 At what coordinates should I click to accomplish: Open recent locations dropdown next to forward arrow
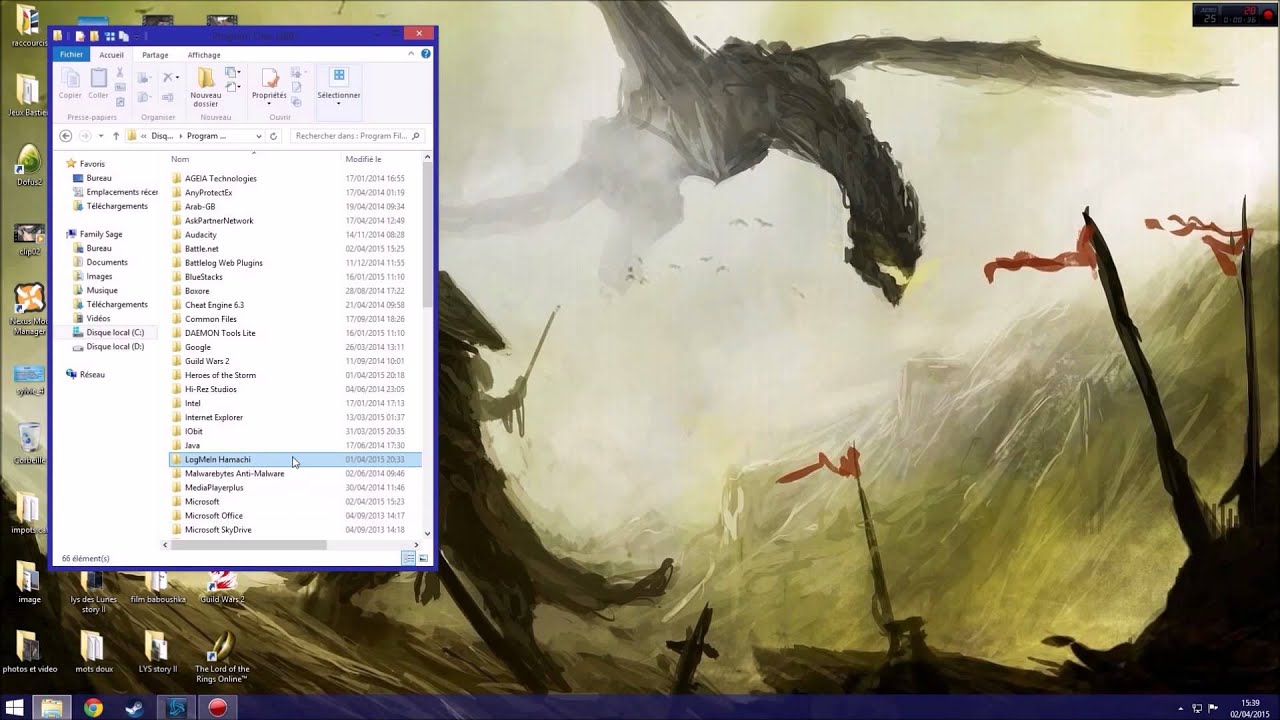pyautogui.click(x=100, y=136)
